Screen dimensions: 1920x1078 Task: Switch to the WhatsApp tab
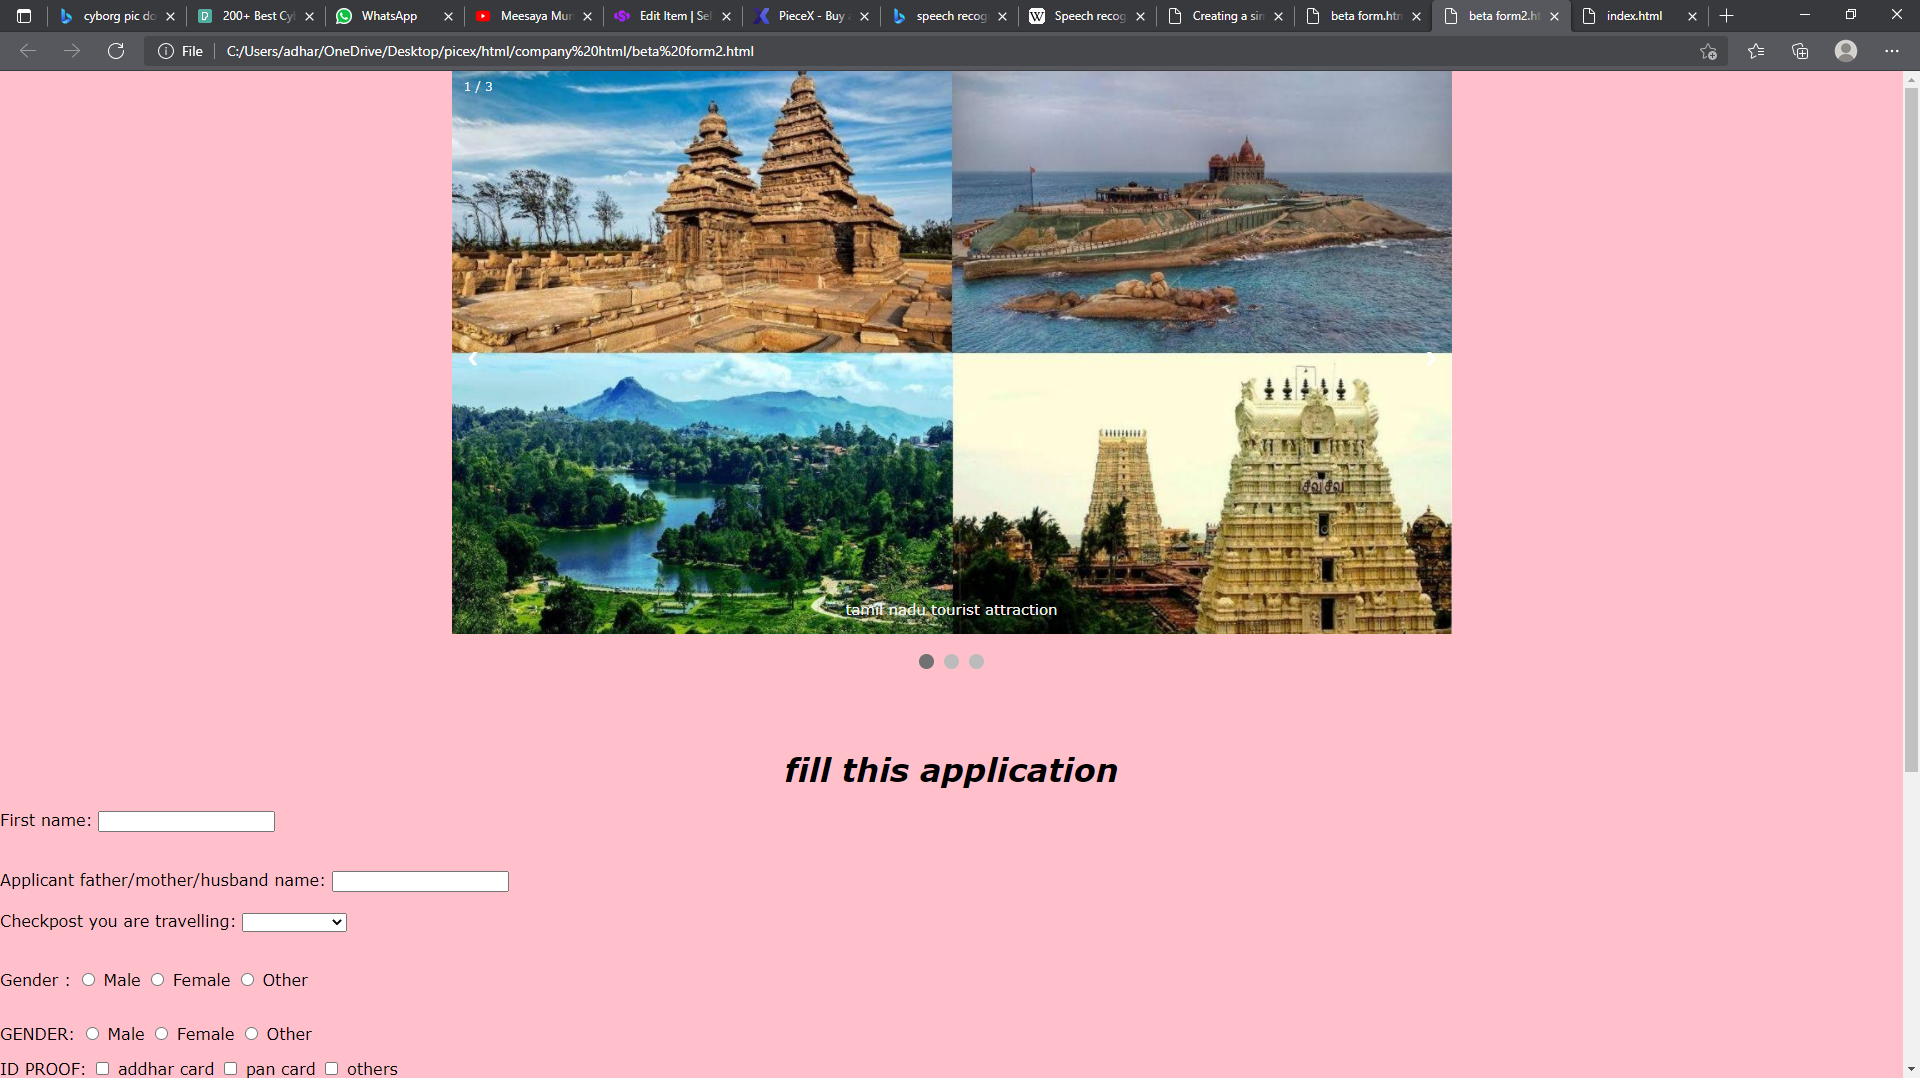click(x=390, y=16)
